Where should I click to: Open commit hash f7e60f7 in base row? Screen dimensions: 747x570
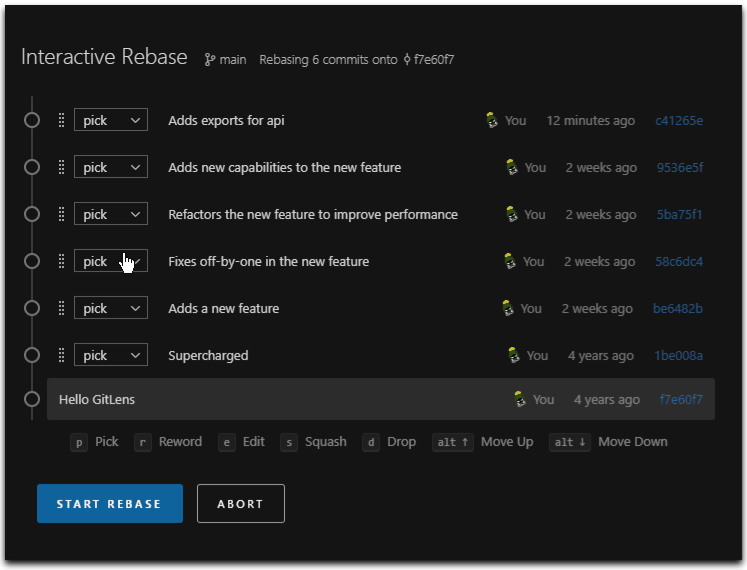click(681, 399)
